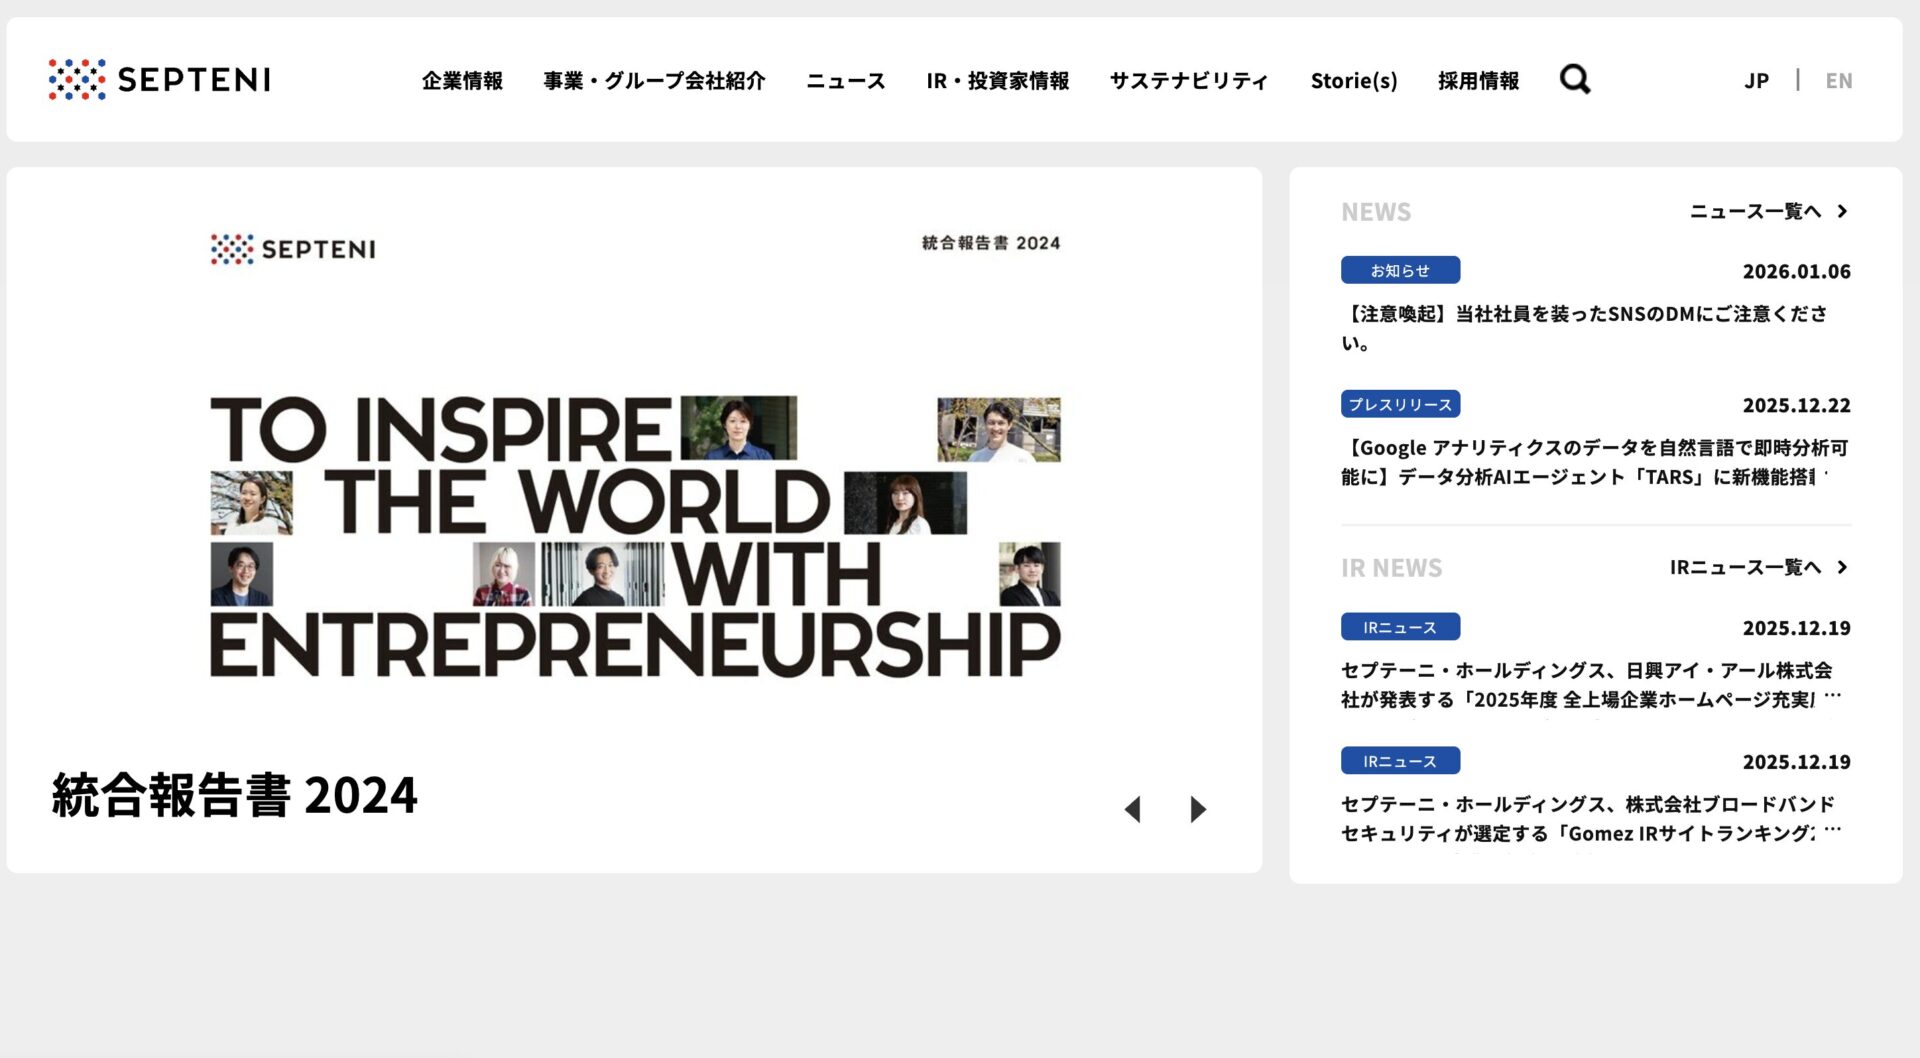Open 採用情報 recruitment page
1920x1058 pixels.
click(1478, 80)
